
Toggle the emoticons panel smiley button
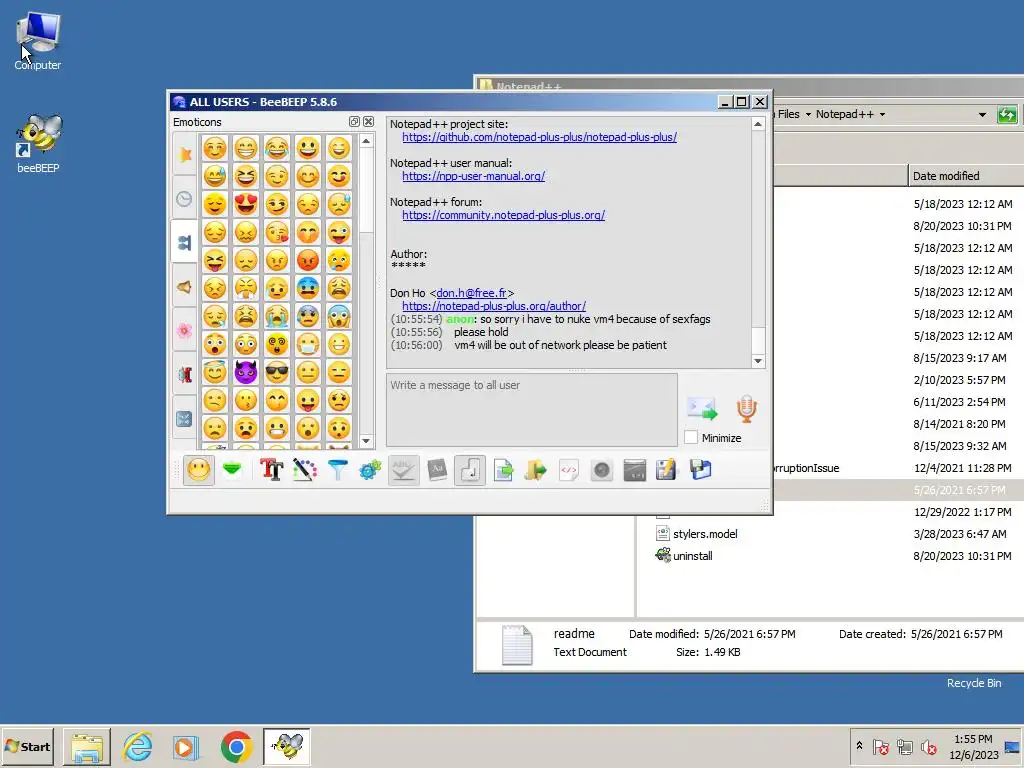[x=199, y=470]
